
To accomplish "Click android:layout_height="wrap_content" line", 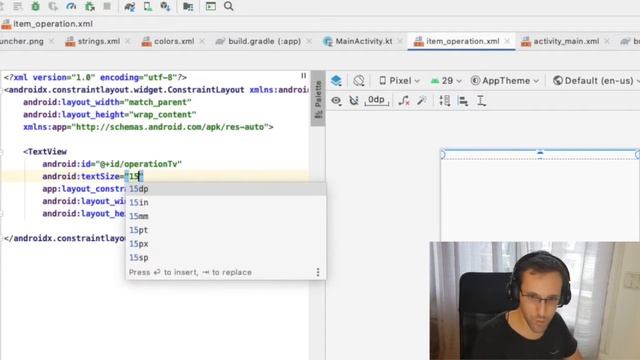I will click(x=109, y=114).
